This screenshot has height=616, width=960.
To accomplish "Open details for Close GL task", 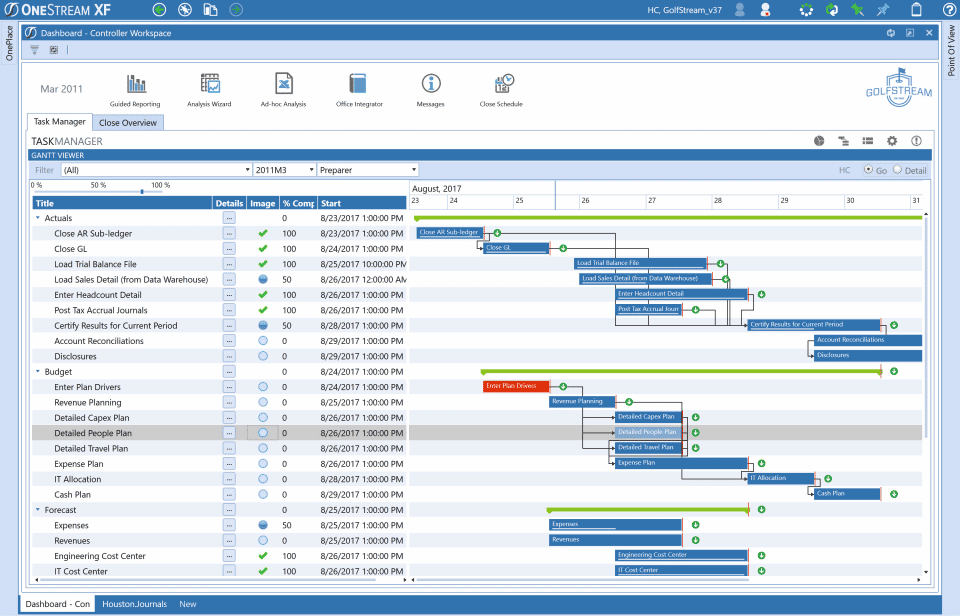I will coord(228,248).
